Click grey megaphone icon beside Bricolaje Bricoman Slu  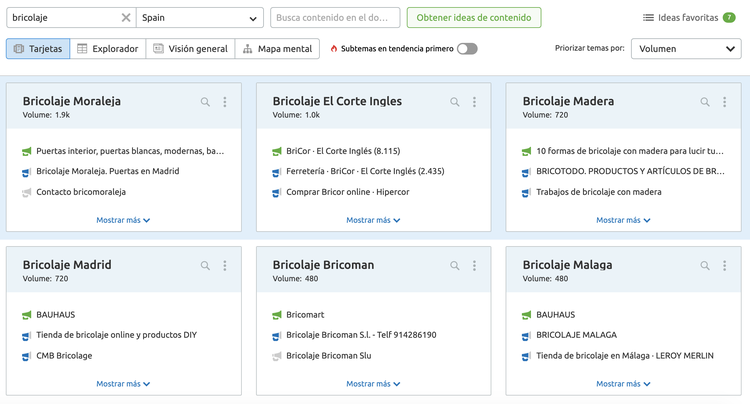tap(276, 356)
